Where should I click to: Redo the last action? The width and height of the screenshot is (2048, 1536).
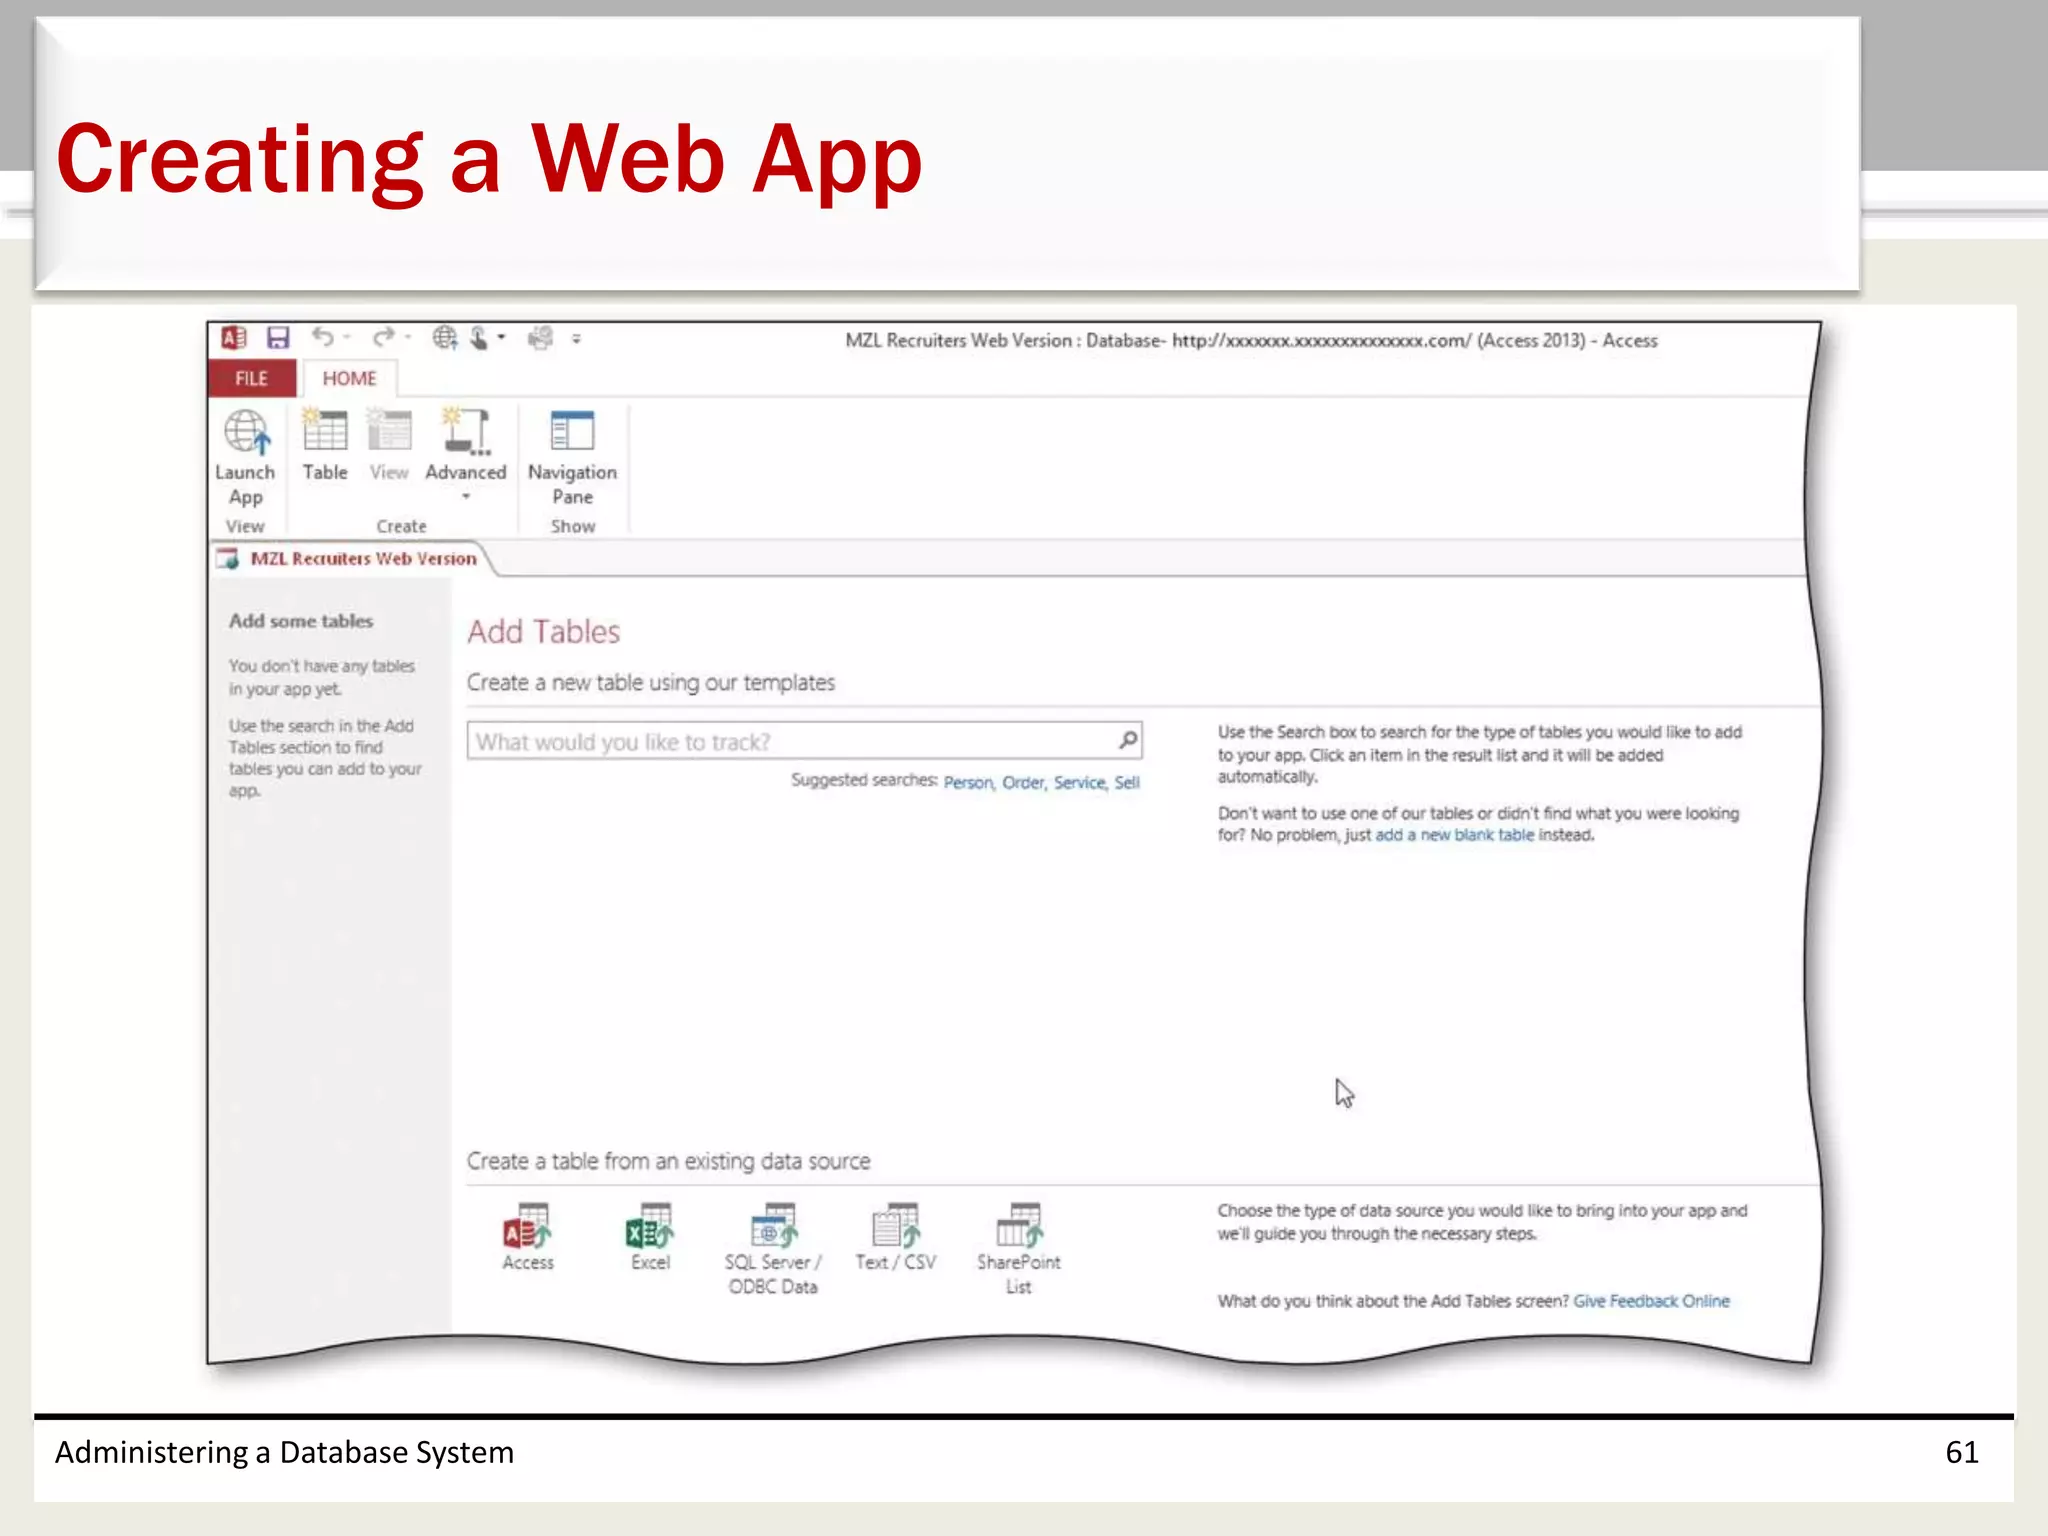point(383,337)
